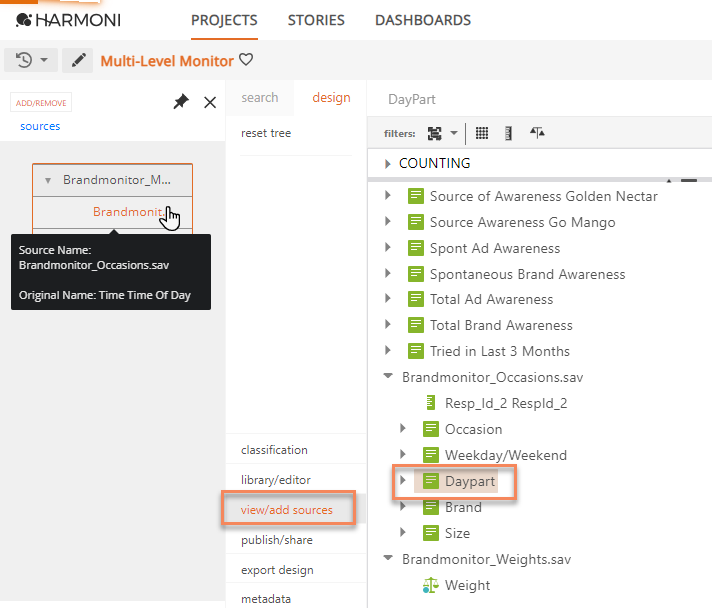Image resolution: width=712 pixels, height=608 pixels.
Task: Favorite the project with heart icon
Action: click(246, 59)
